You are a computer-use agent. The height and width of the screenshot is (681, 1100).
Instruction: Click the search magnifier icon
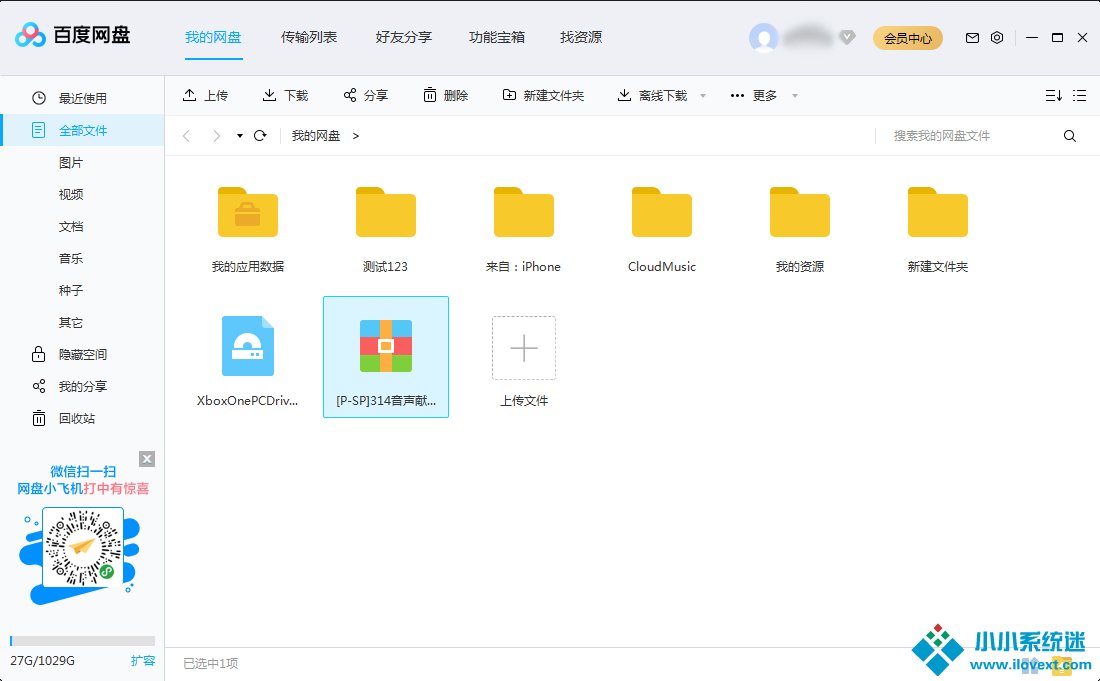pos(1070,136)
